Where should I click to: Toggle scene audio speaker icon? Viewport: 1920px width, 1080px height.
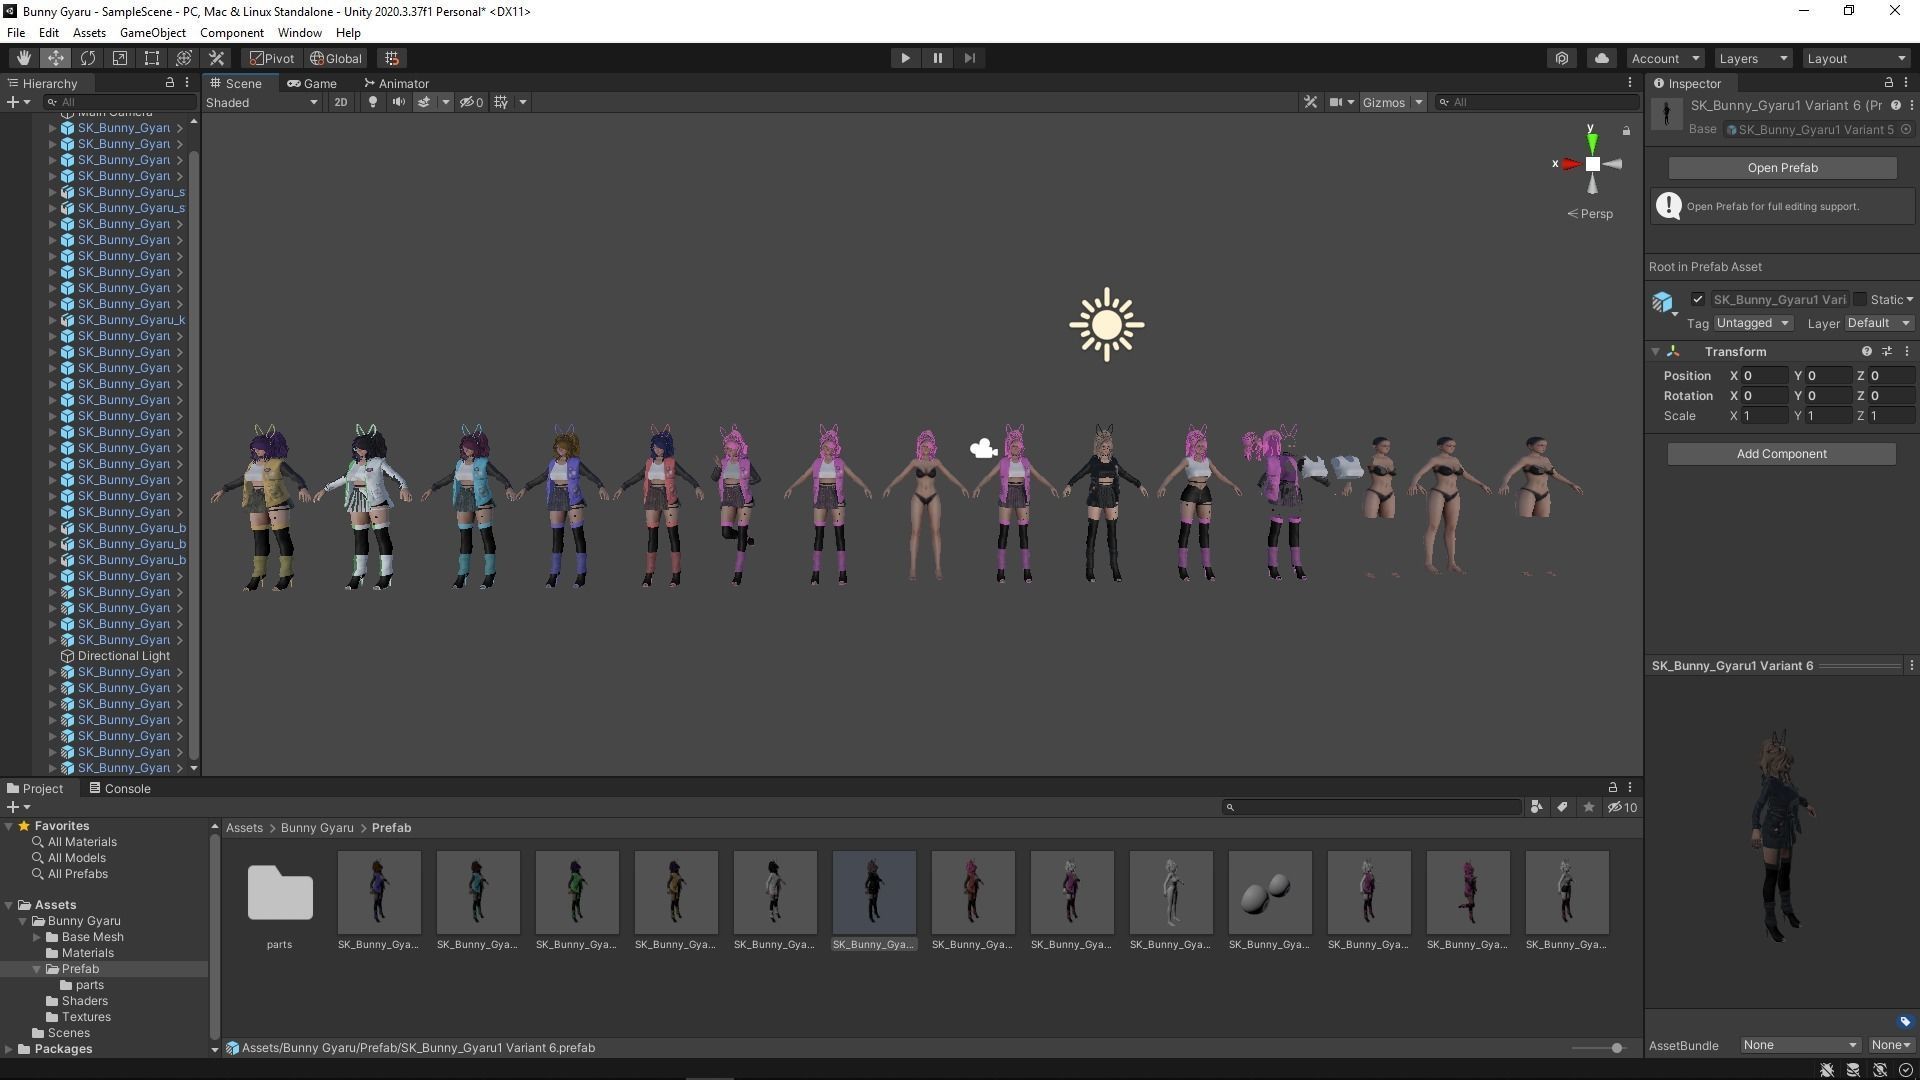tap(398, 102)
